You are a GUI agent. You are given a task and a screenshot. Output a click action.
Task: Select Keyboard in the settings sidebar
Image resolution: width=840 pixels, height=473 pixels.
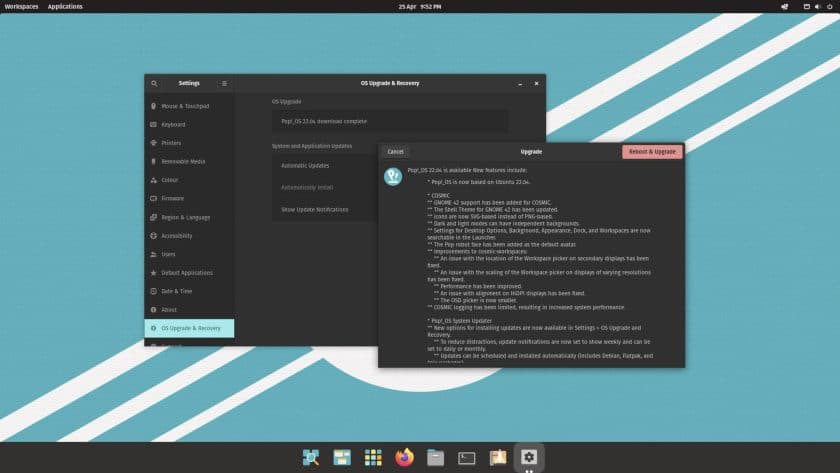189,124
